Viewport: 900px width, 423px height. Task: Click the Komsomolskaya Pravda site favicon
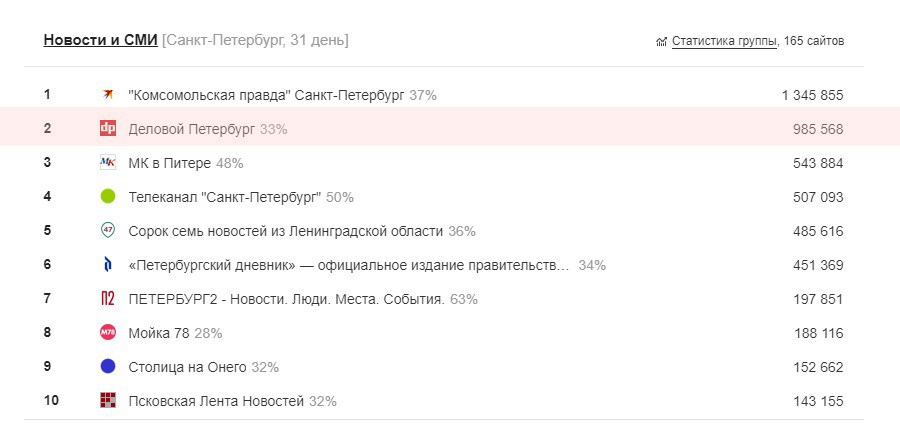[108, 95]
